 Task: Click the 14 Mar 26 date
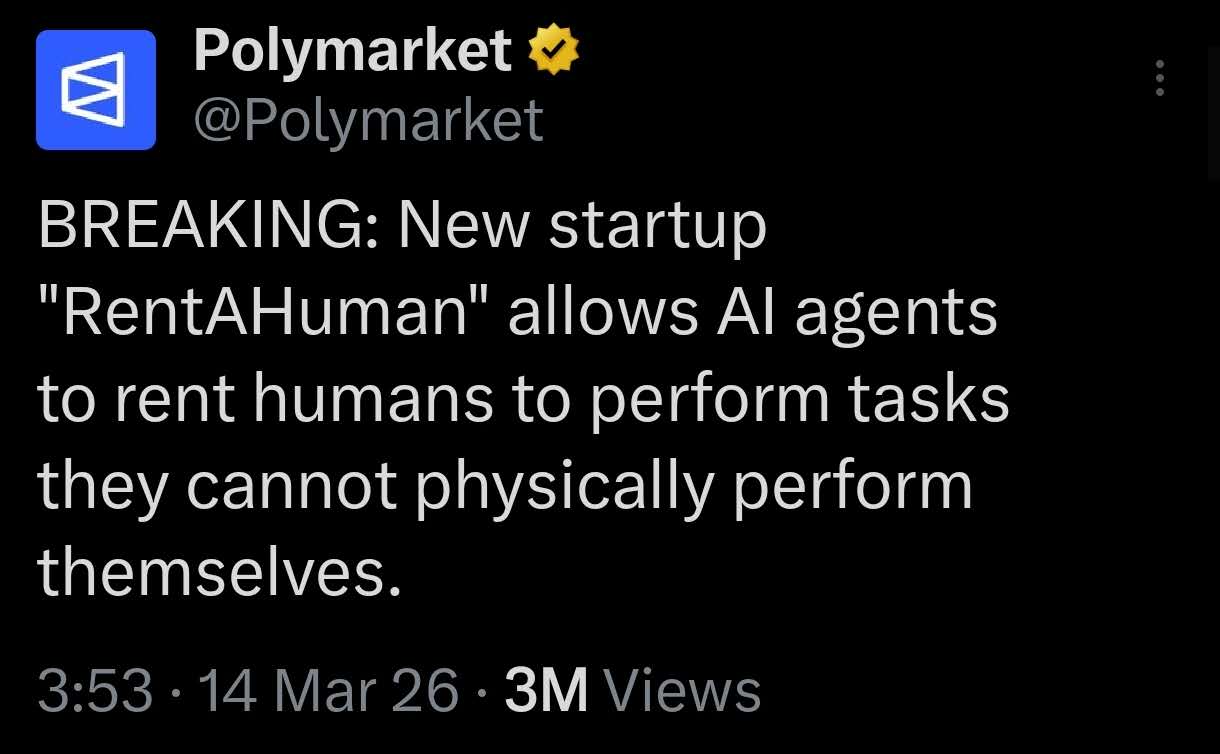[x=329, y=691]
